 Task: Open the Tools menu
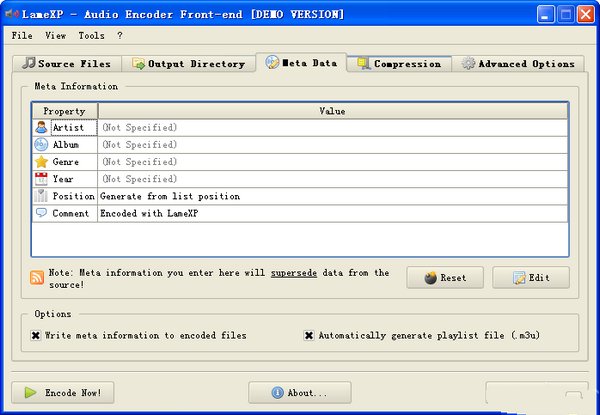(x=91, y=36)
